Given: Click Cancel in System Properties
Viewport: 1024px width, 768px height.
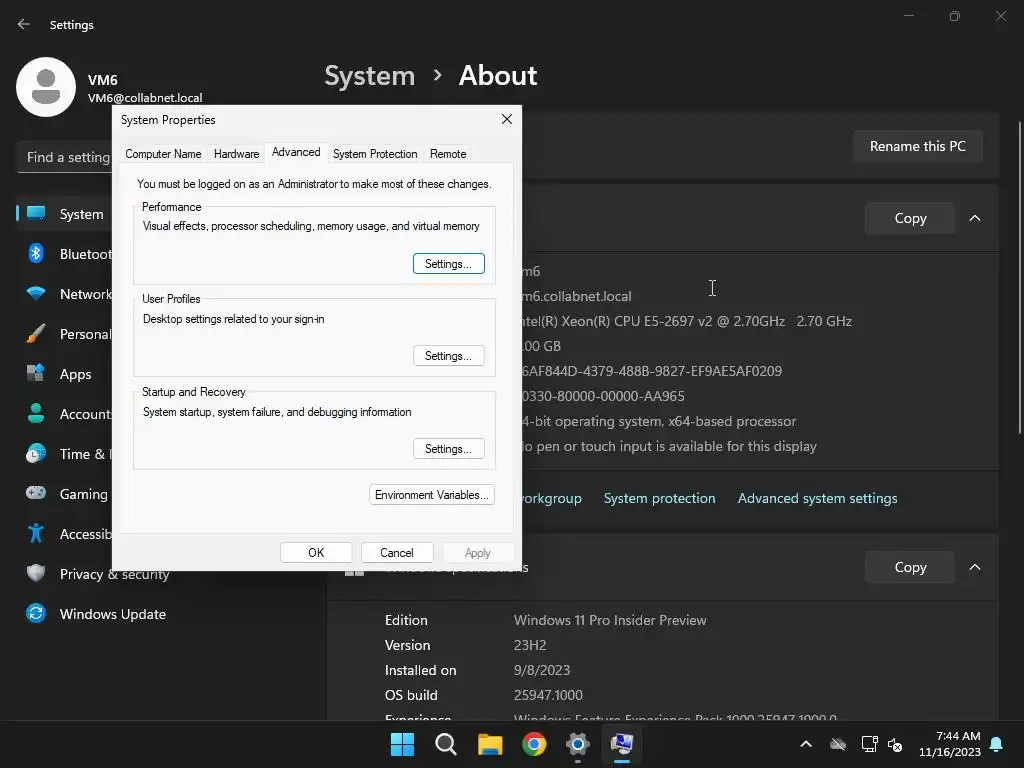Looking at the screenshot, I should click(397, 552).
